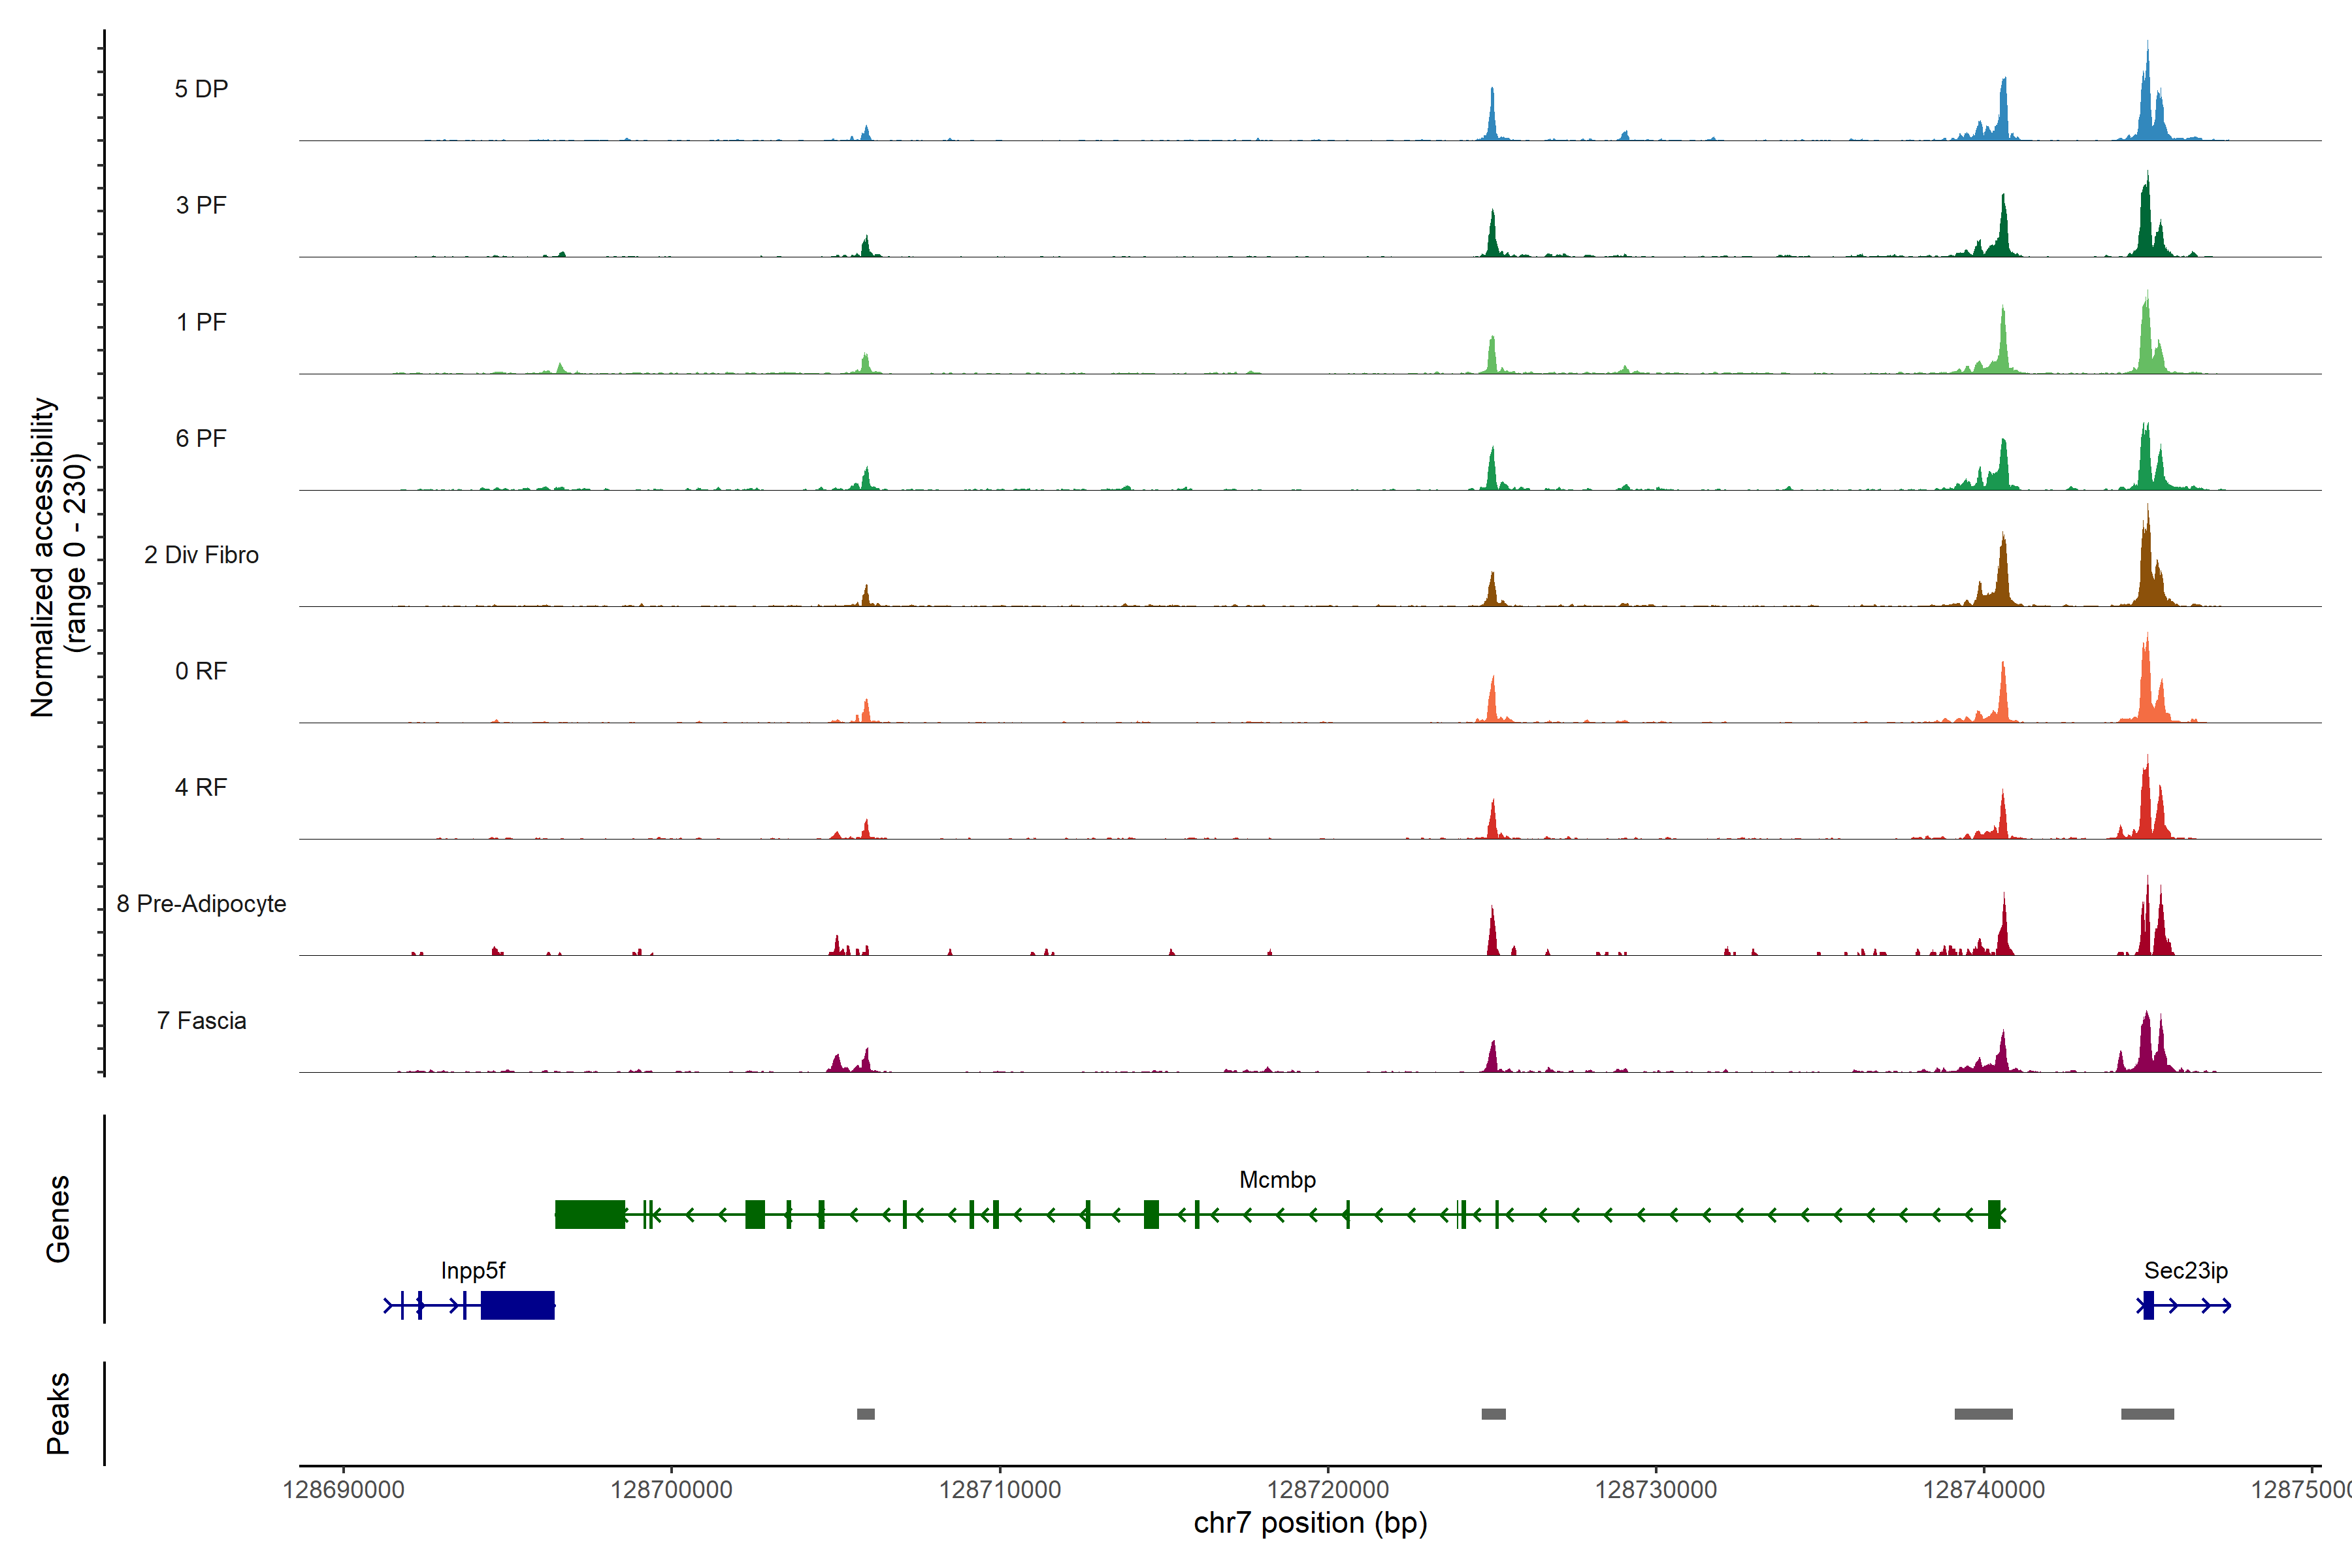Click the Mcmbp gene label
2352x1568 pixels.
(x=1277, y=1180)
